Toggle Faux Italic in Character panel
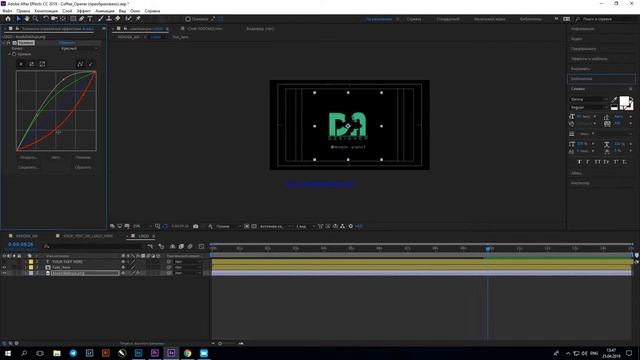Viewport: 640px width, 360px height. point(588,162)
